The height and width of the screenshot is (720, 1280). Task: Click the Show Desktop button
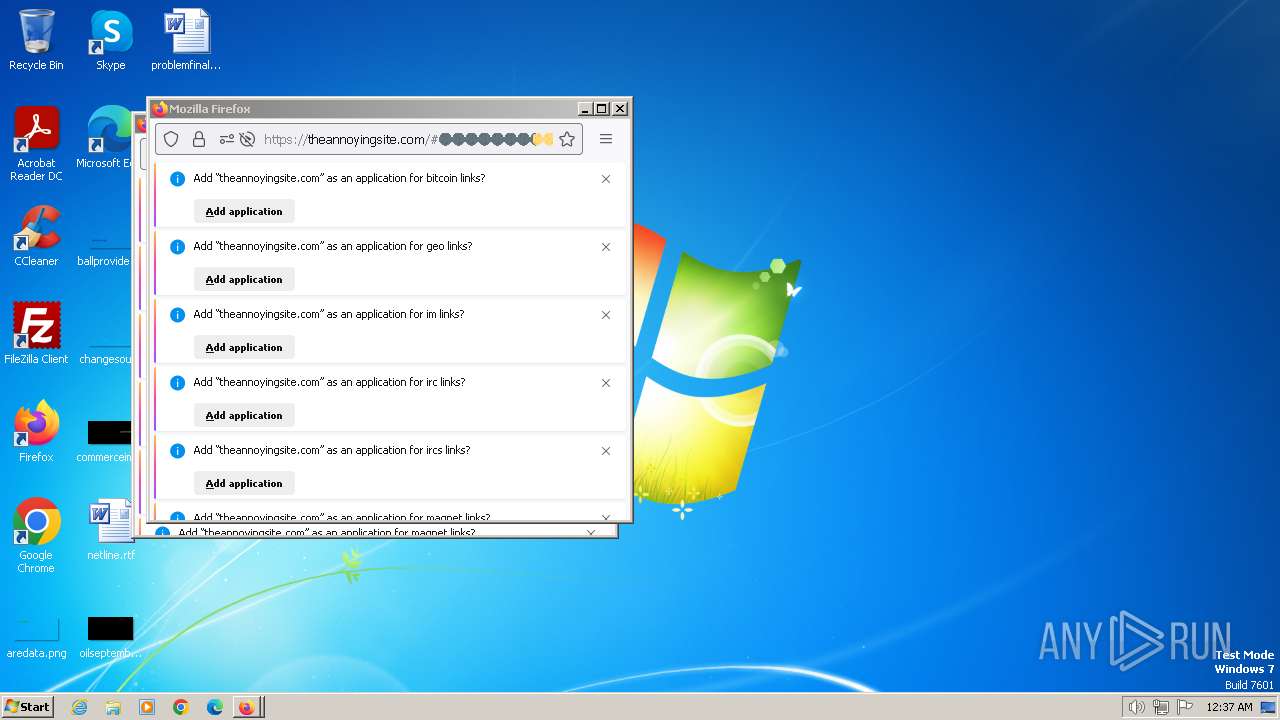click(1269, 707)
